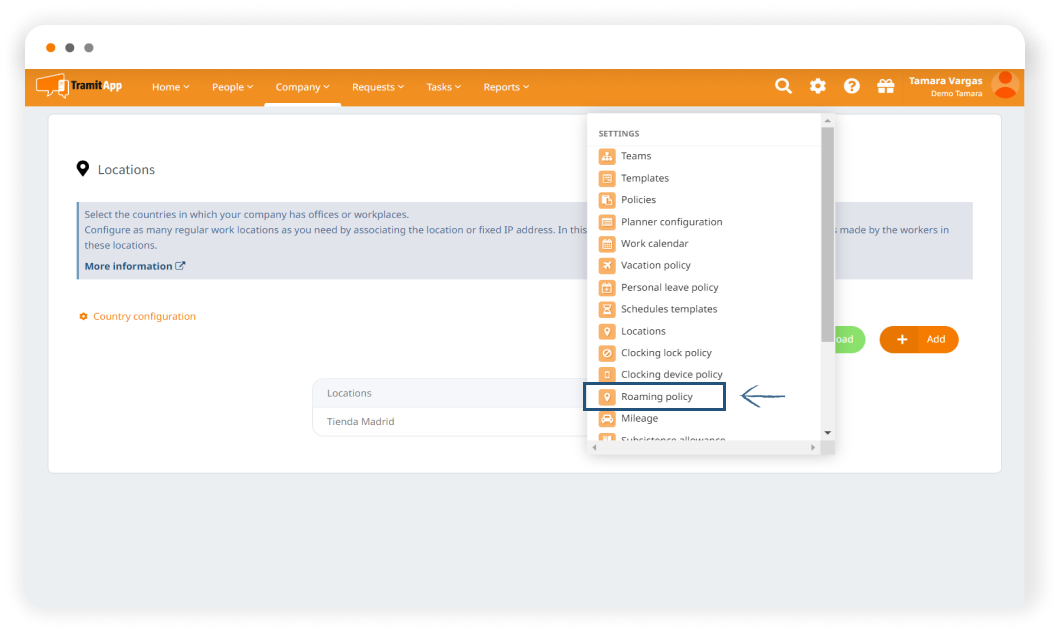Select Teams icon in settings list
The width and height of the screenshot is (1061, 633).
[607, 156]
